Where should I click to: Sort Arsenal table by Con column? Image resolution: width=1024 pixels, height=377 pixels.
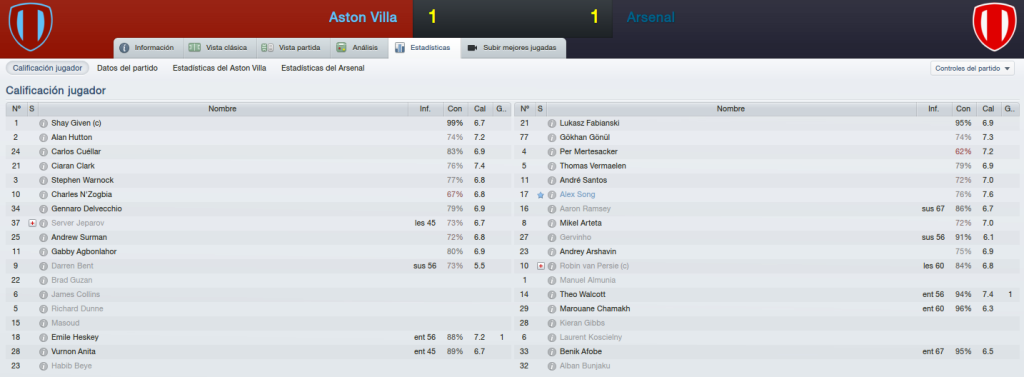click(x=962, y=108)
